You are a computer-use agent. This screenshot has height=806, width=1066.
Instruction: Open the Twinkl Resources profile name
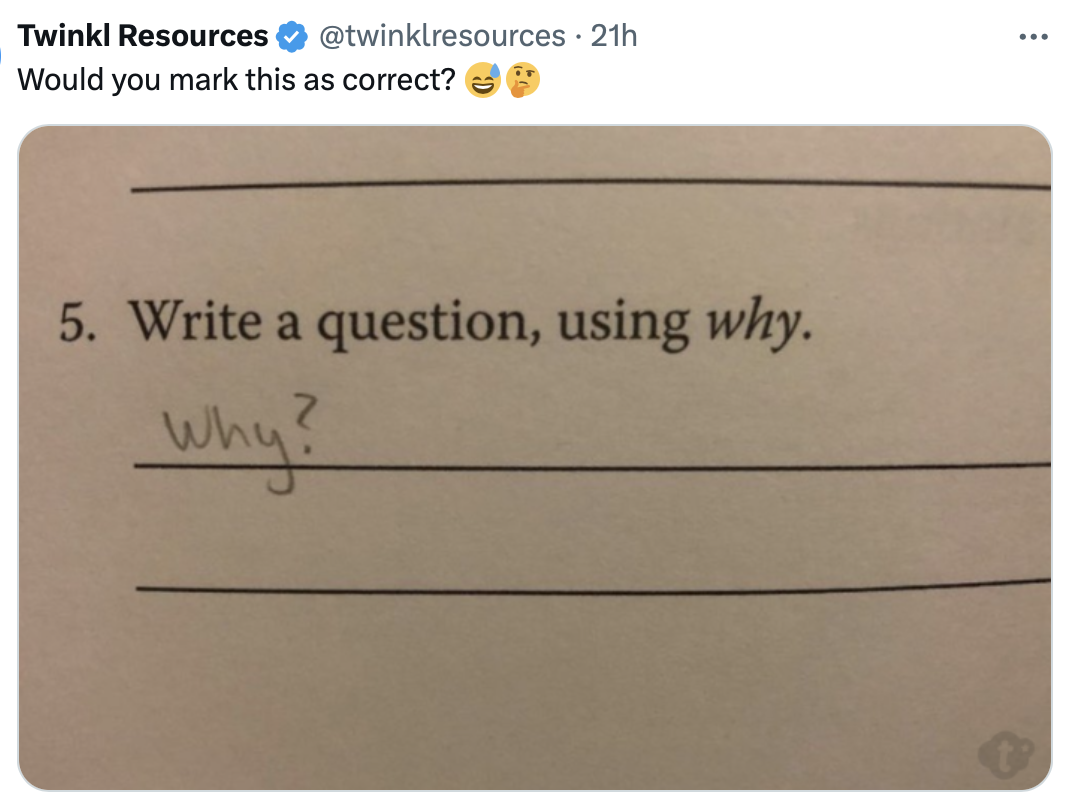[x=143, y=37]
